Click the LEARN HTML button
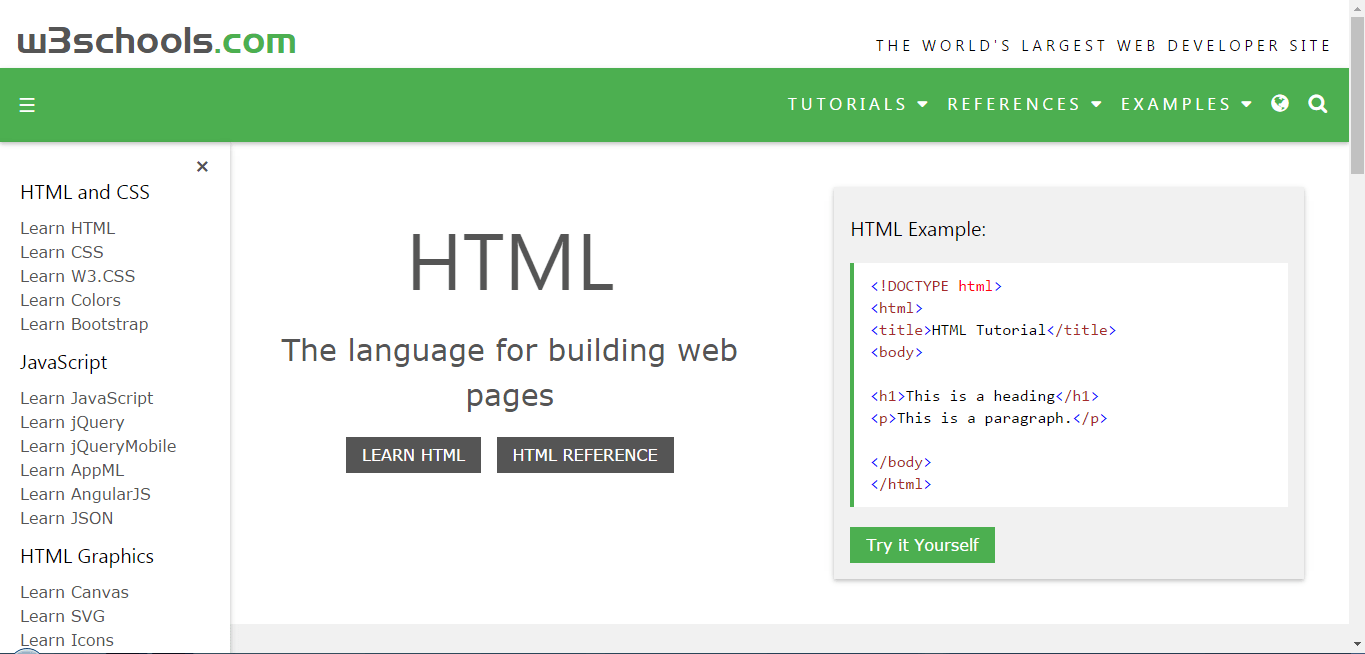1365x654 pixels. coord(413,455)
